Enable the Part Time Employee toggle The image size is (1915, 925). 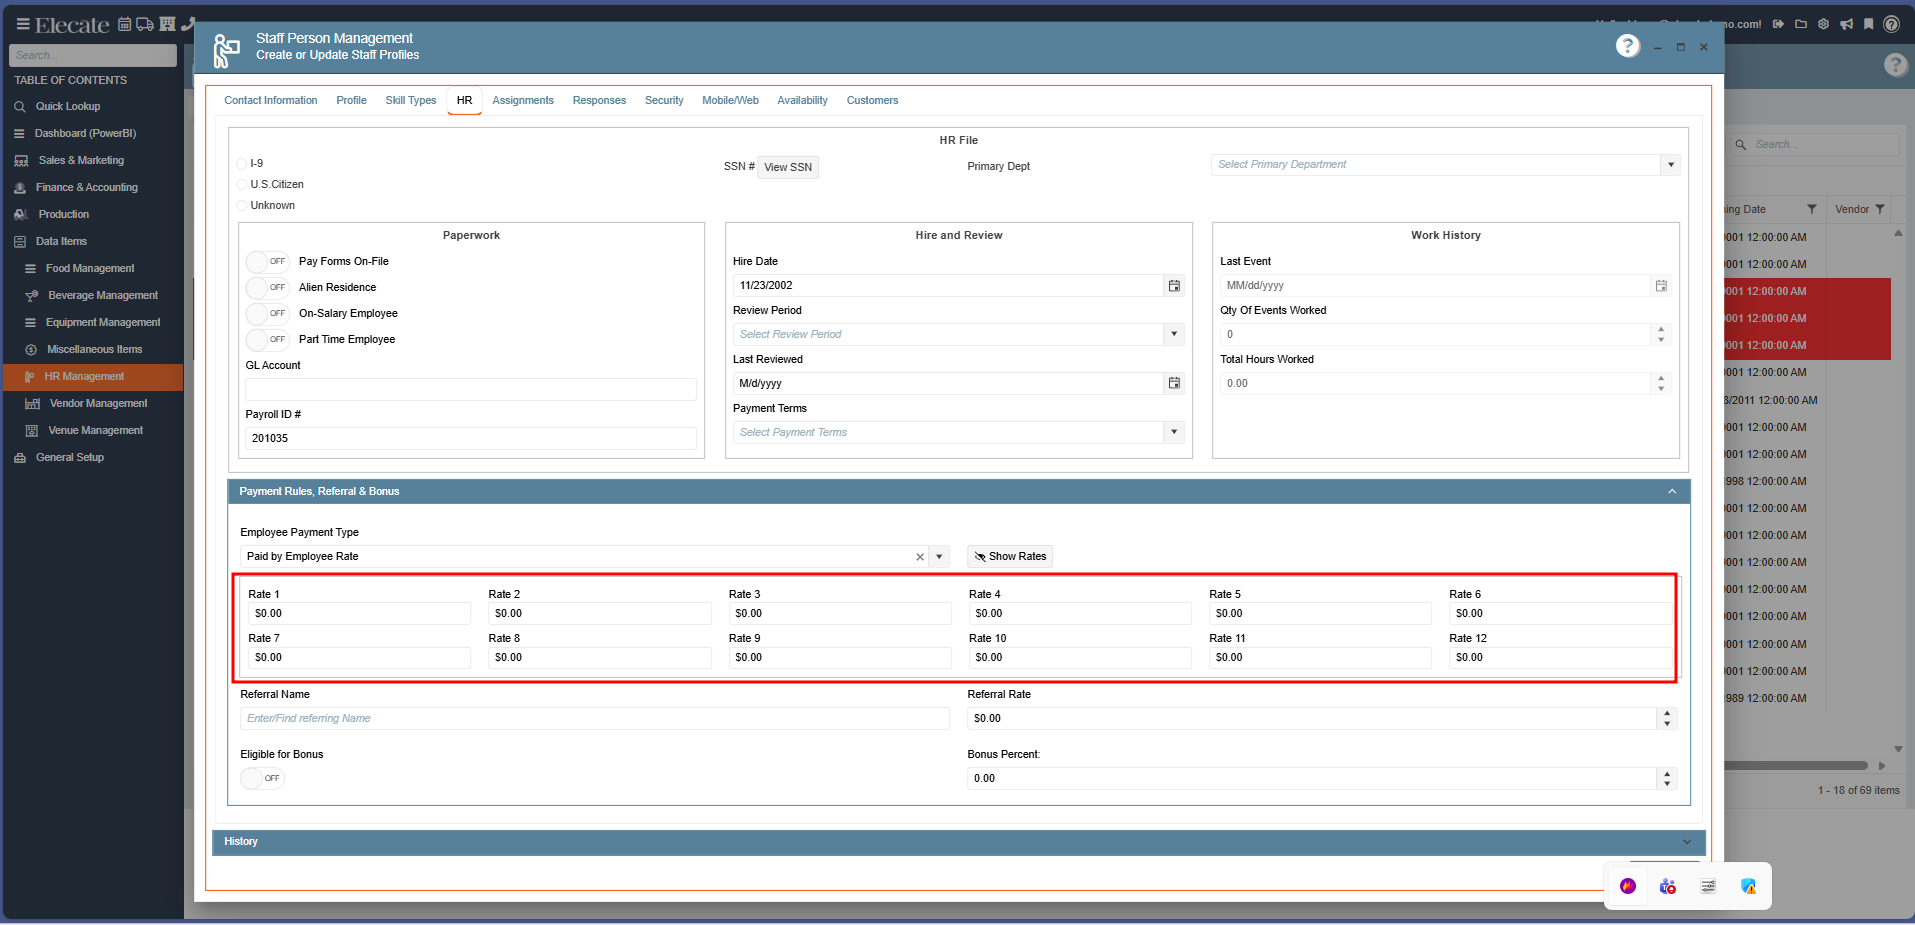tap(267, 340)
